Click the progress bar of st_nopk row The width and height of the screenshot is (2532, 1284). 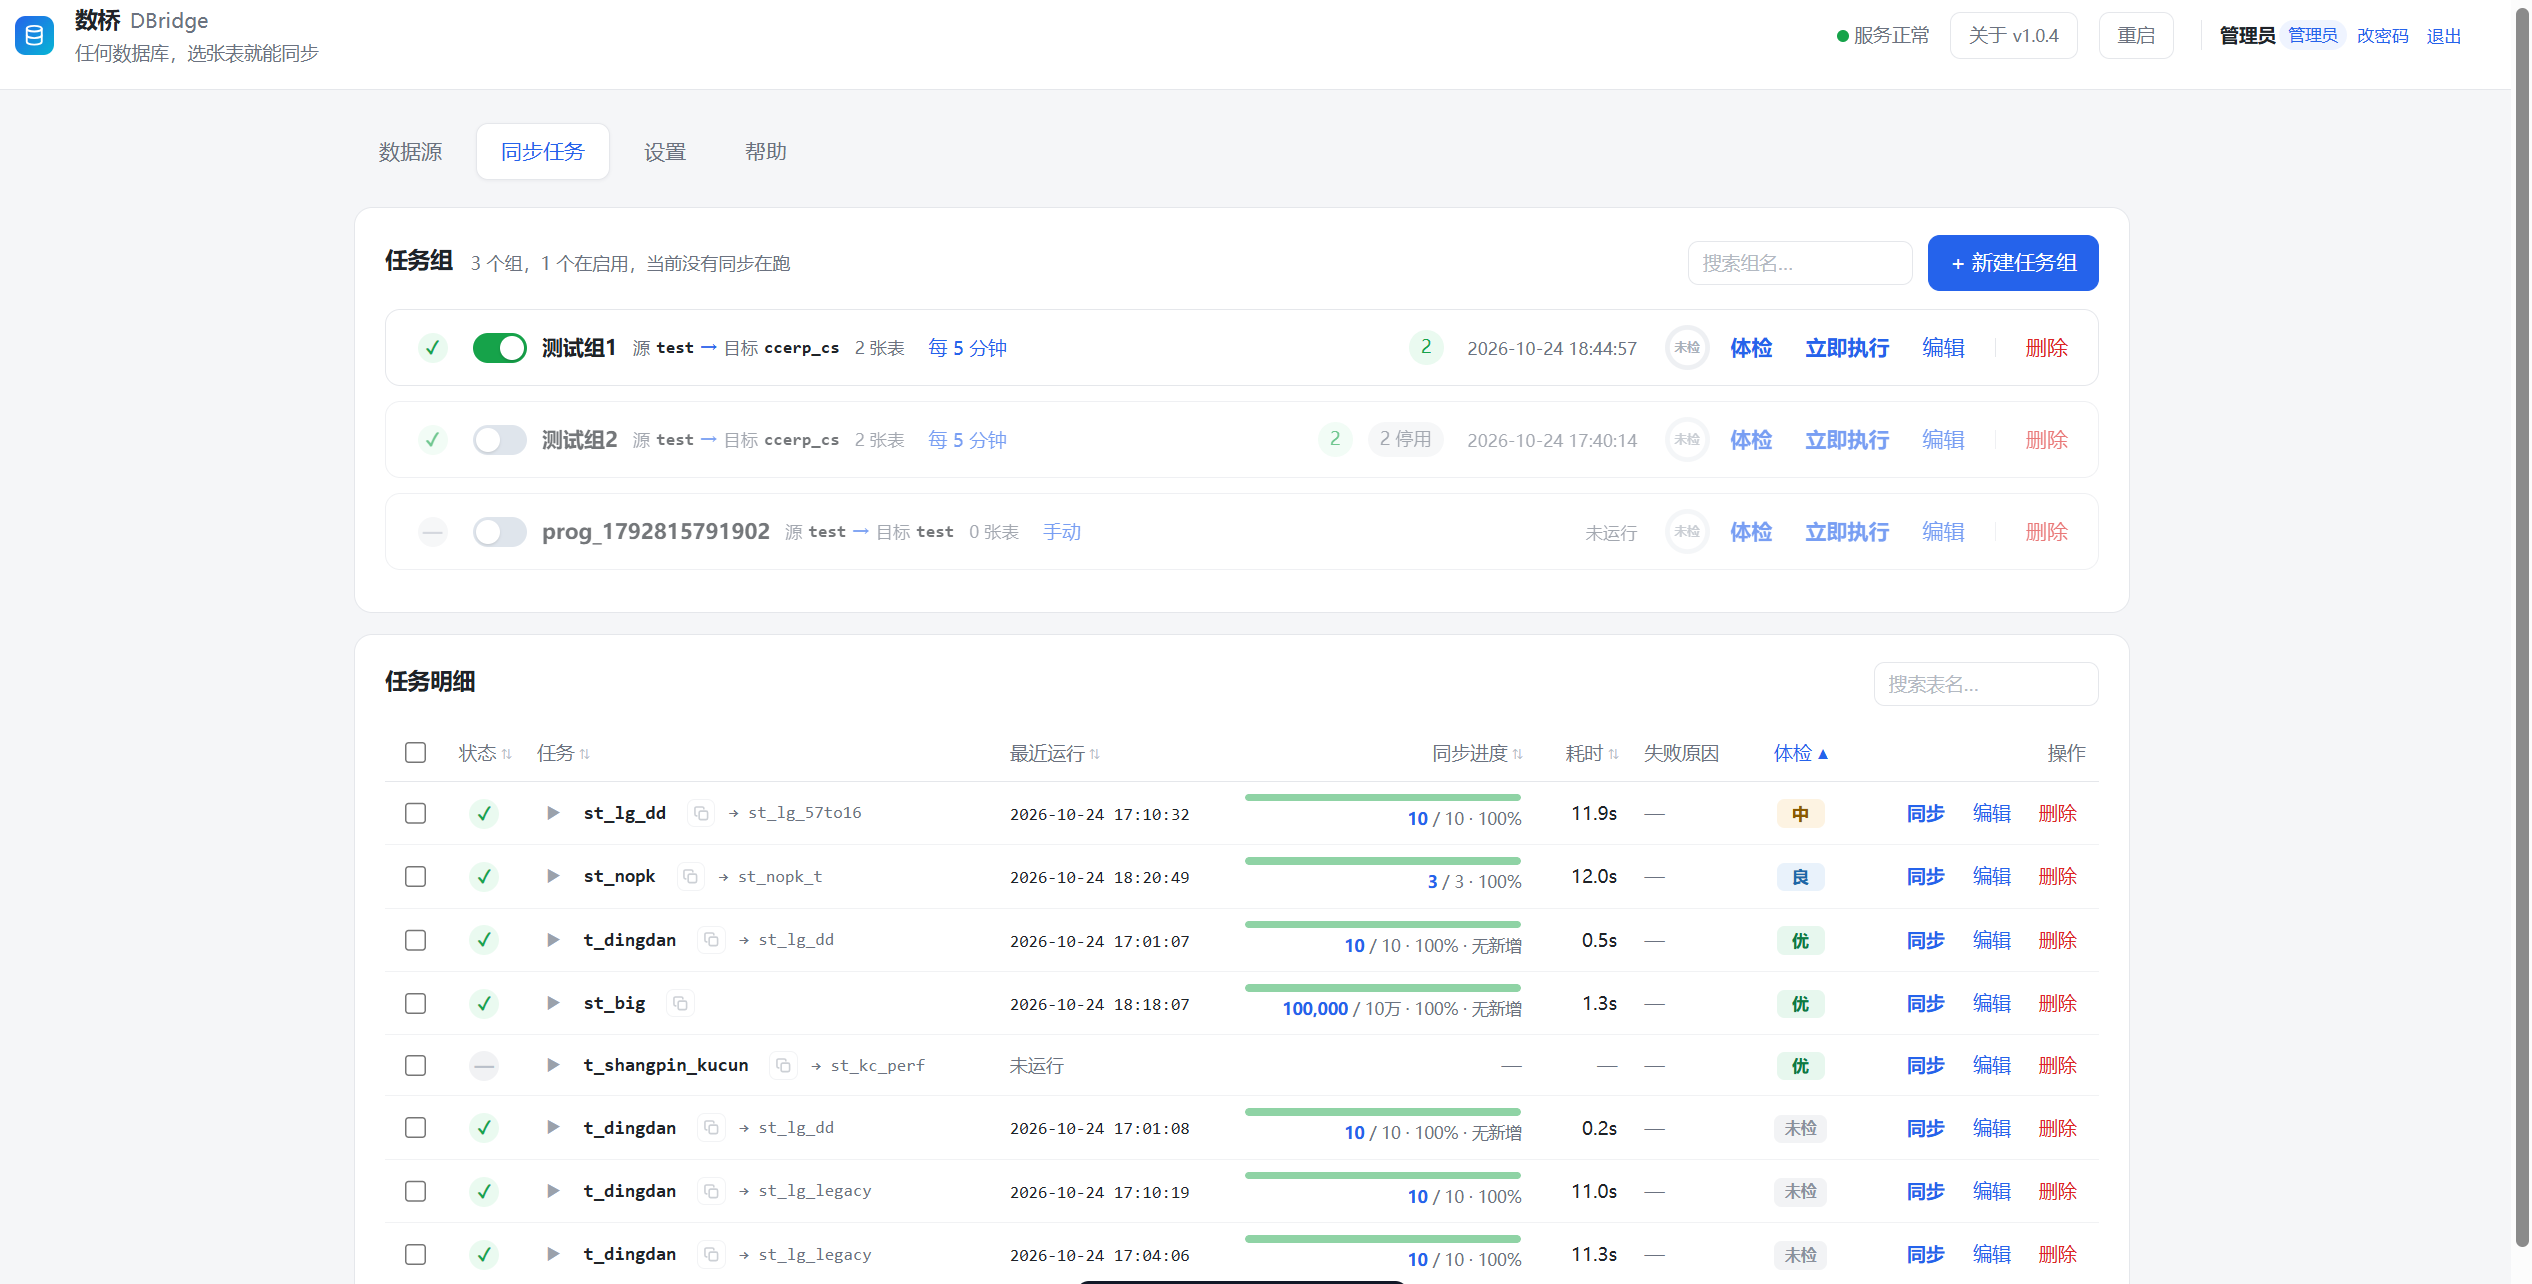[1382, 861]
